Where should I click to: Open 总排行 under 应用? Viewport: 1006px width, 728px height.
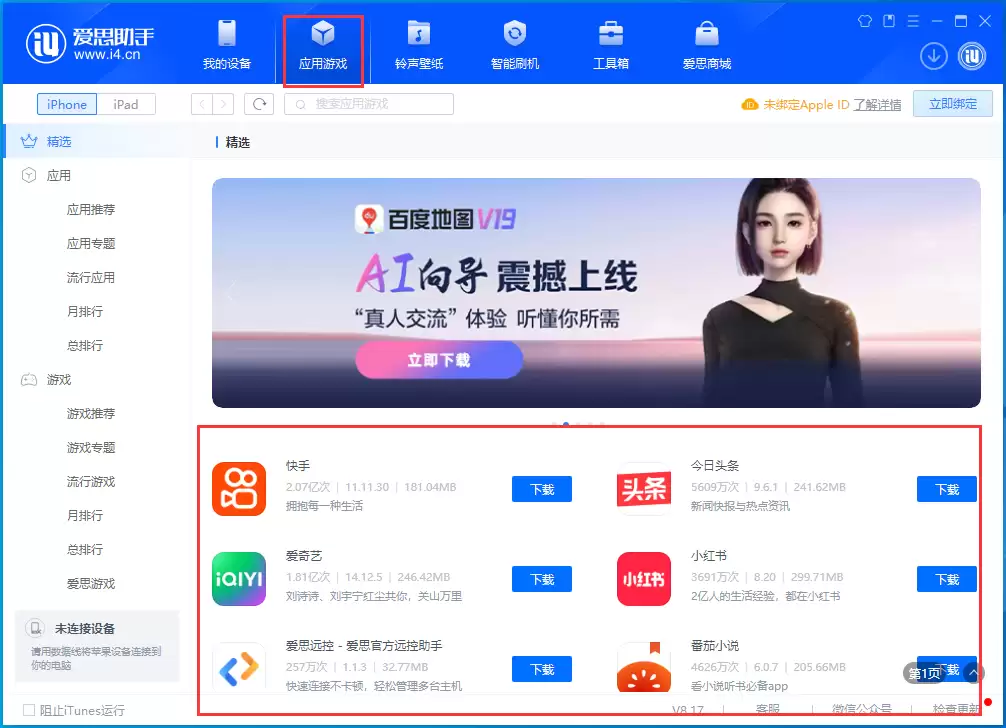85,345
